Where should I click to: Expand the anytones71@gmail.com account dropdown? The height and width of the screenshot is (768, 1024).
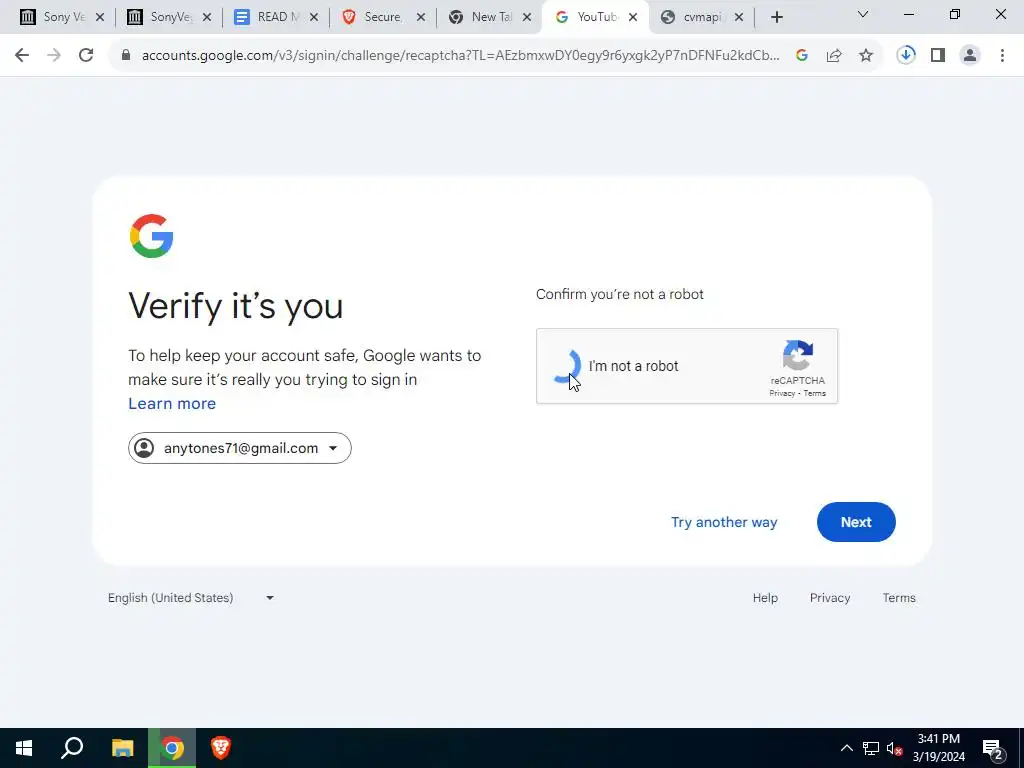tap(240, 448)
